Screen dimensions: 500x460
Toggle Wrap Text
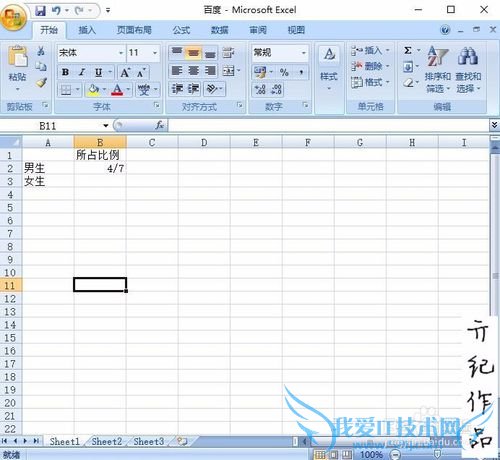228,52
